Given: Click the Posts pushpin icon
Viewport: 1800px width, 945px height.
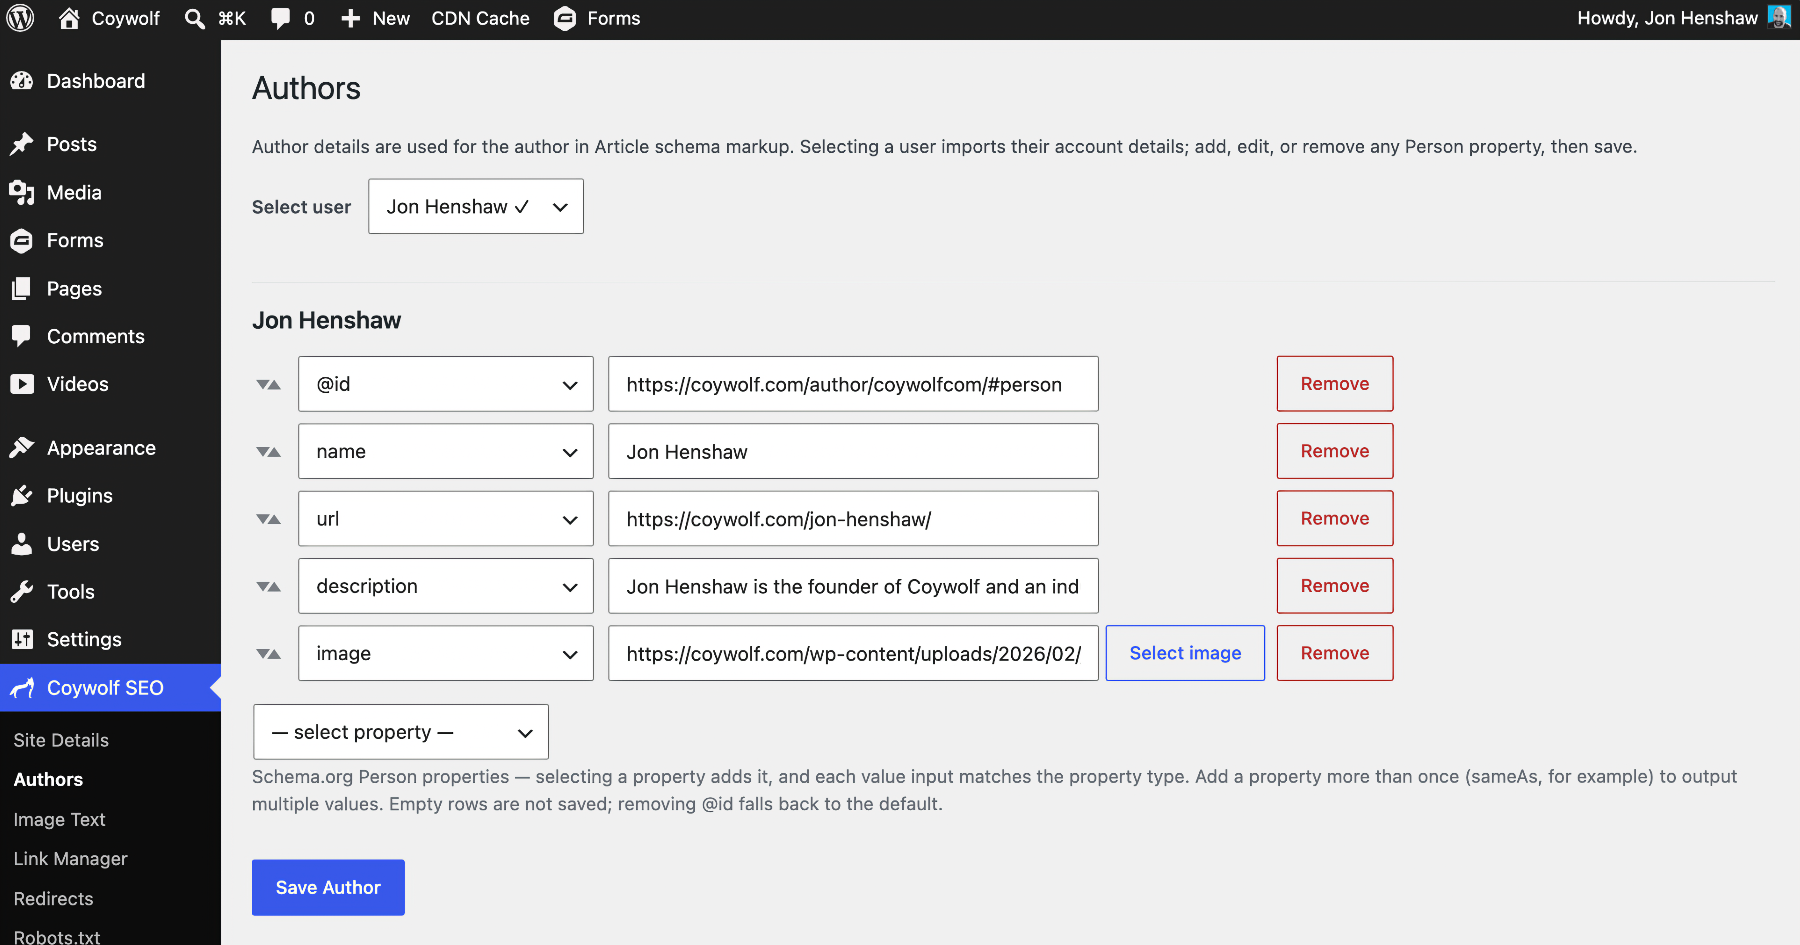Looking at the screenshot, I should [21, 144].
